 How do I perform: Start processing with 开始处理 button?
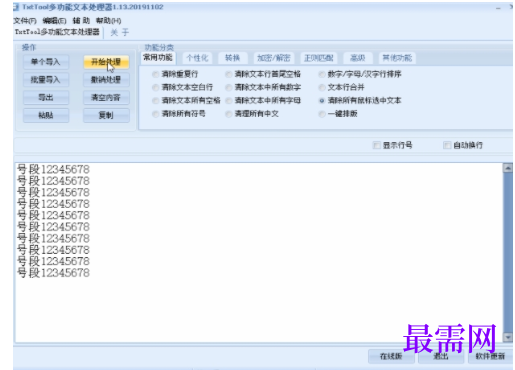pos(106,62)
